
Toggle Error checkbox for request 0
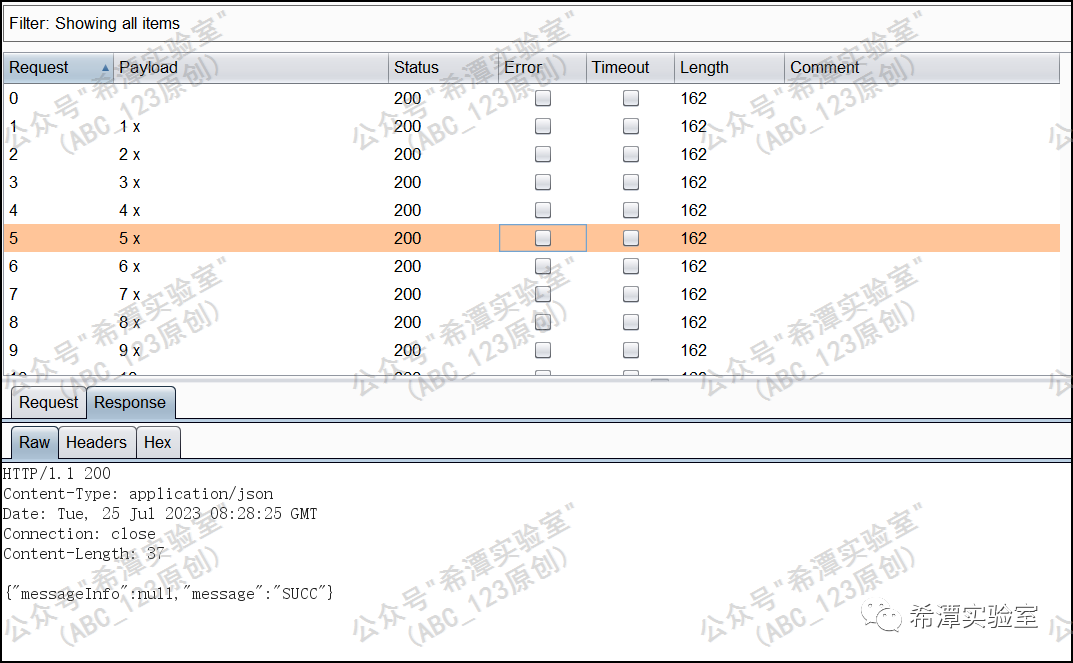(543, 99)
